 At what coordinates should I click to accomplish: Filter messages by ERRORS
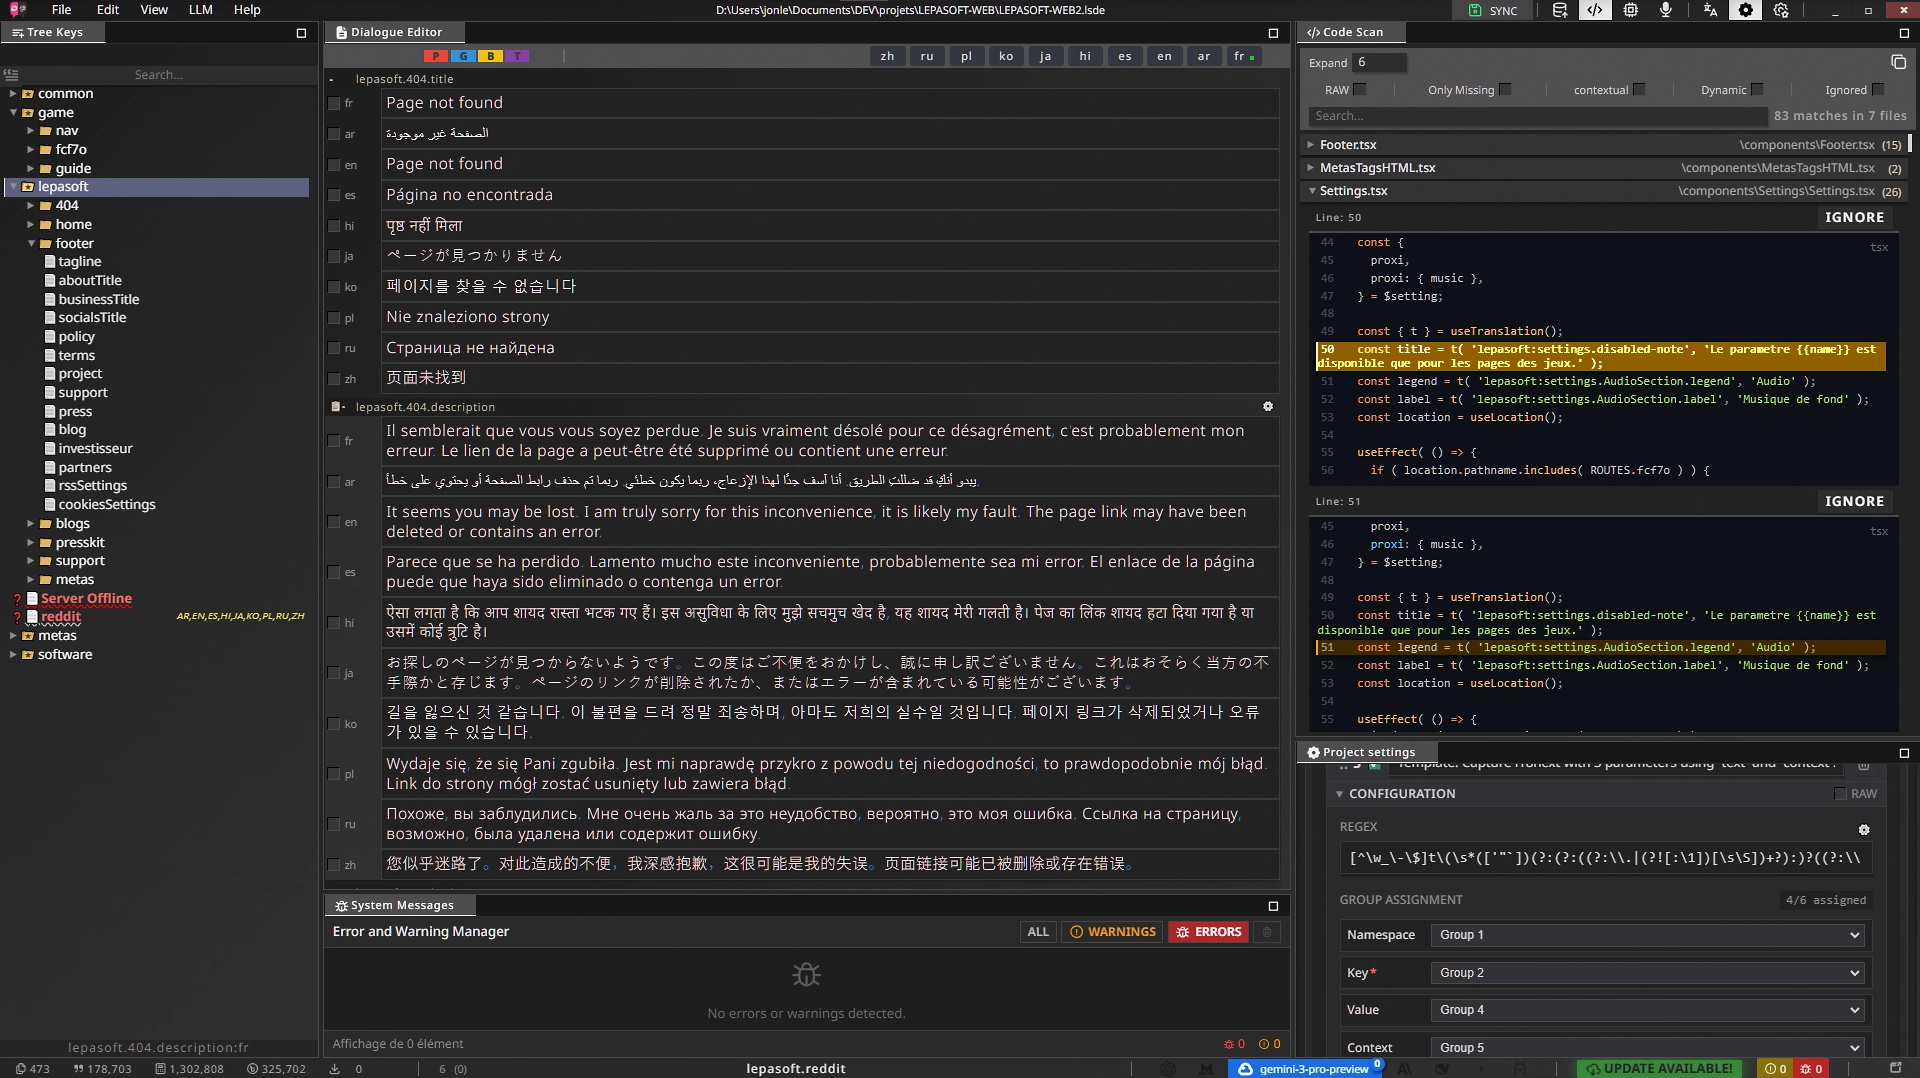pyautogui.click(x=1208, y=932)
